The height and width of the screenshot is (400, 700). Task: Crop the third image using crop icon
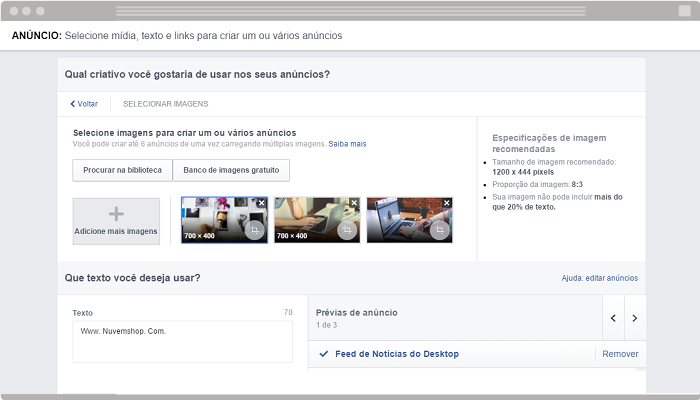[x=440, y=230]
